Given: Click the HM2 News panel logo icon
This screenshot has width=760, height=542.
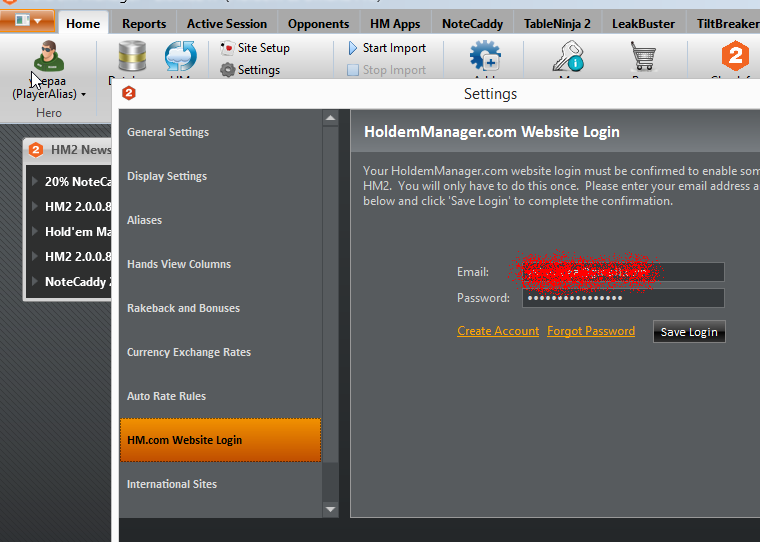Looking at the screenshot, I should 36,150.
